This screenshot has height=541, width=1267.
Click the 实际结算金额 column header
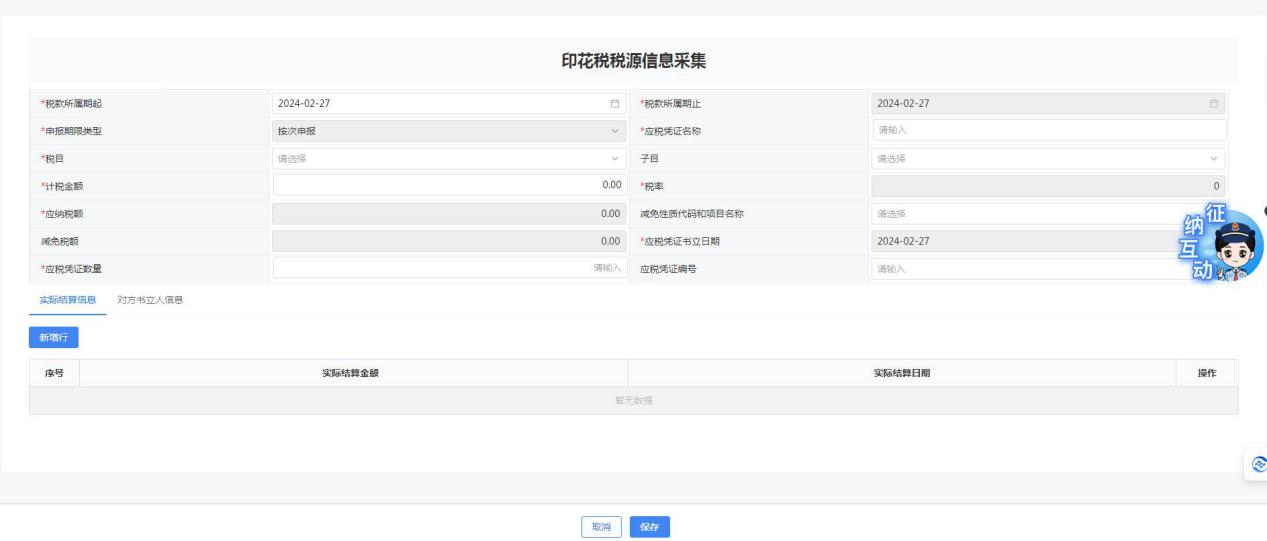[353, 373]
